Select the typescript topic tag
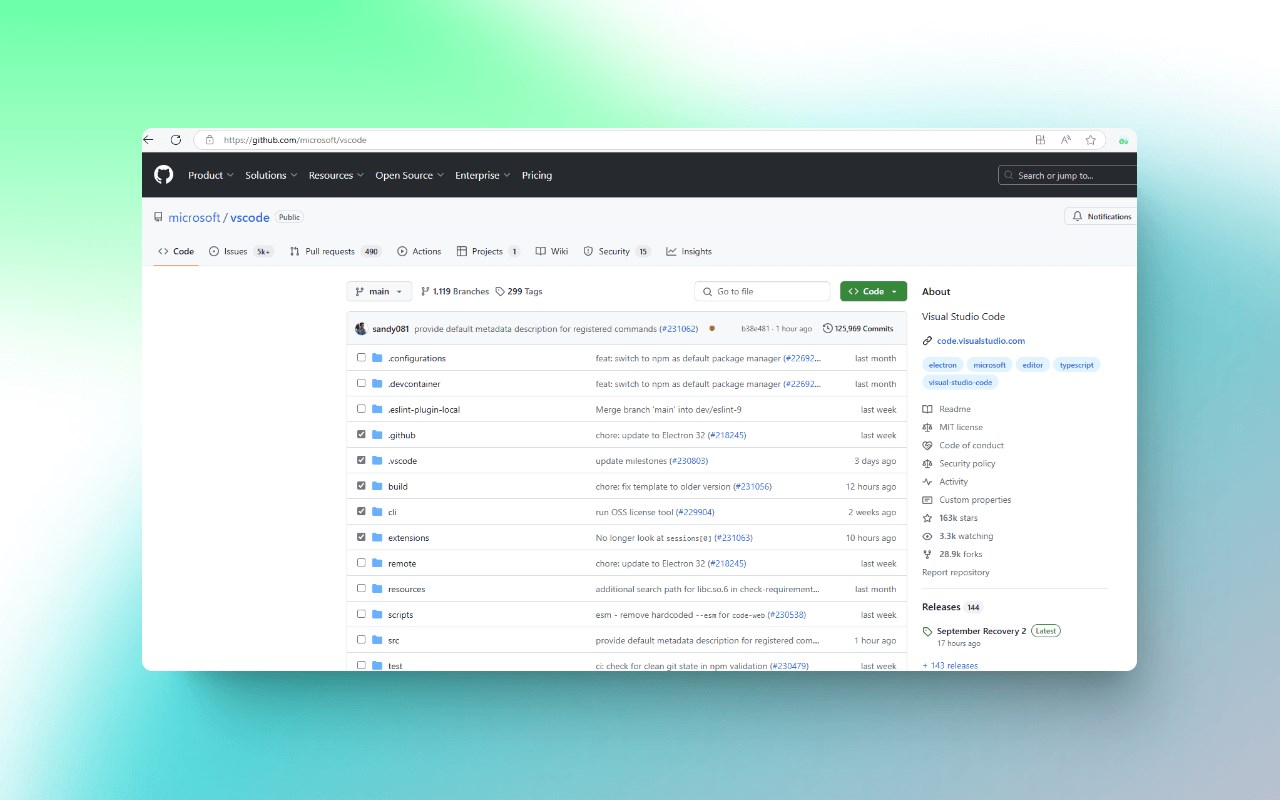The height and width of the screenshot is (800, 1280). (x=1077, y=365)
